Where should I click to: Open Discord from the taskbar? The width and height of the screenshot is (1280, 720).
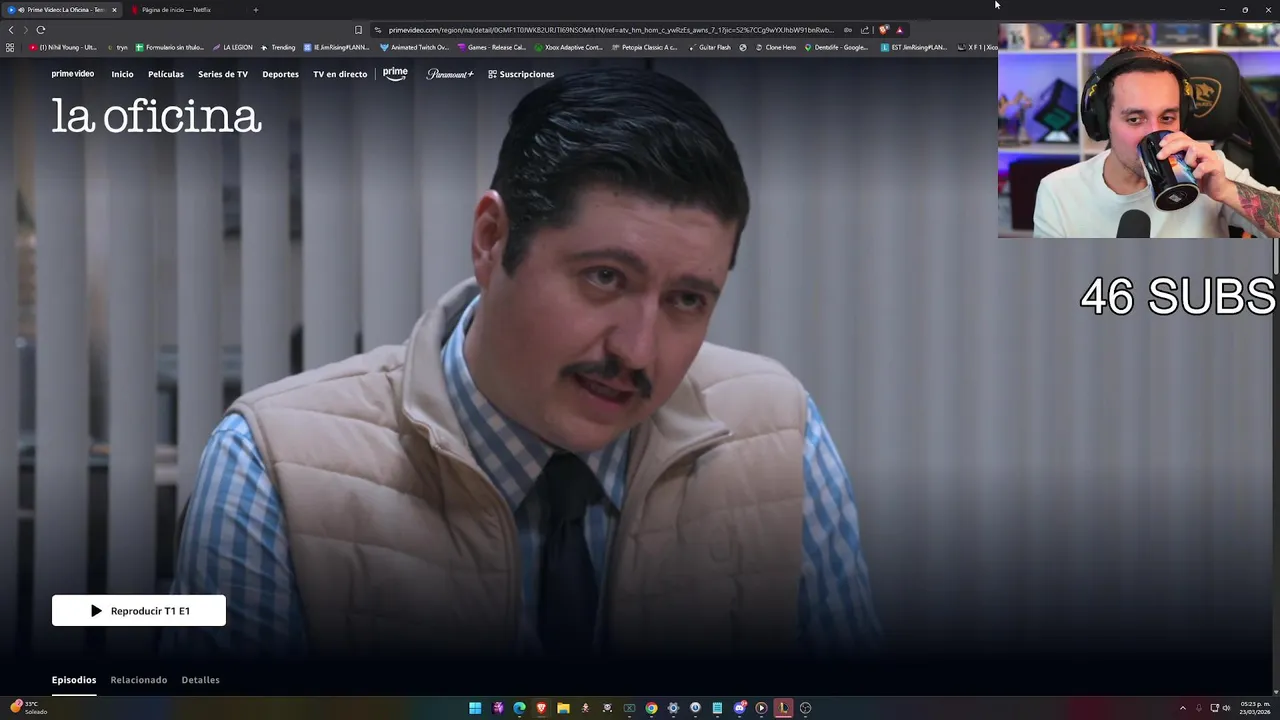[739, 708]
